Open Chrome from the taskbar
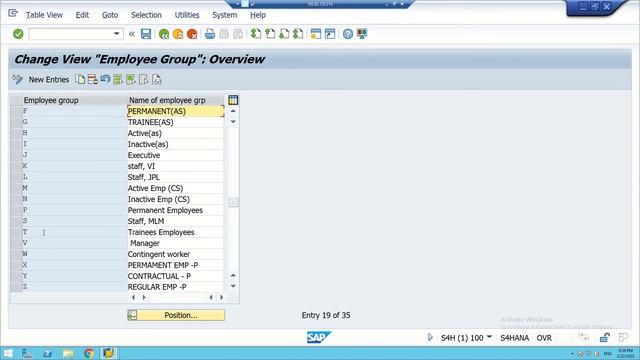 pyautogui.click(x=89, y=353)
